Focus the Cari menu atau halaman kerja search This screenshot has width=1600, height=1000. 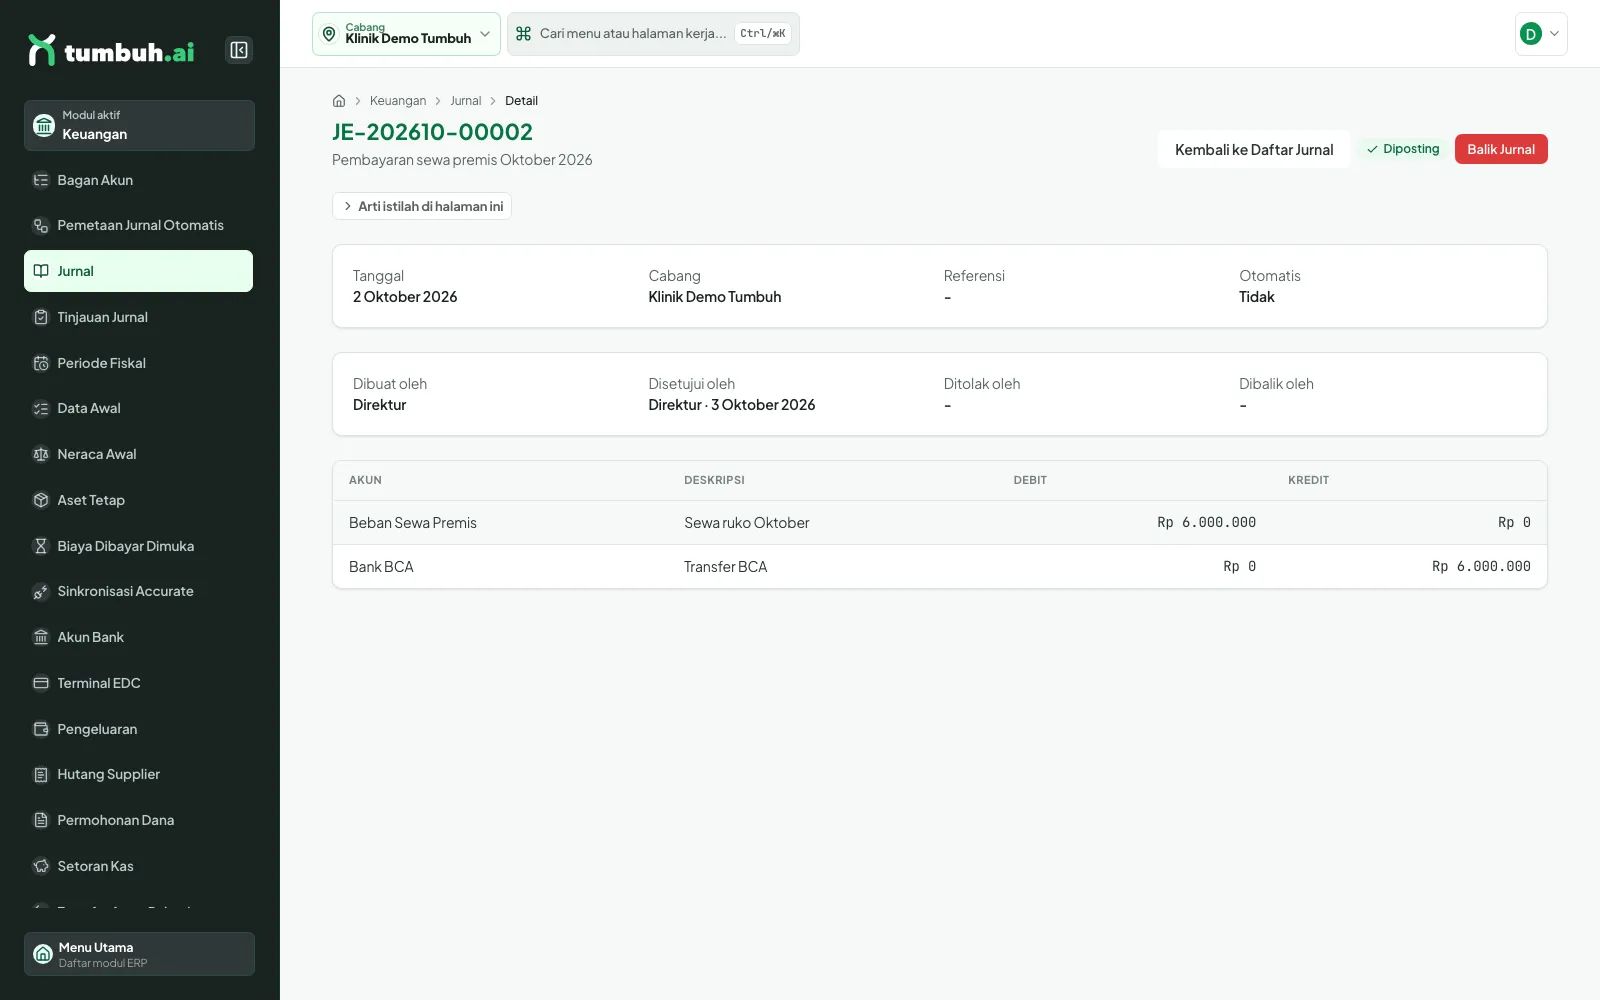point(653,34)
